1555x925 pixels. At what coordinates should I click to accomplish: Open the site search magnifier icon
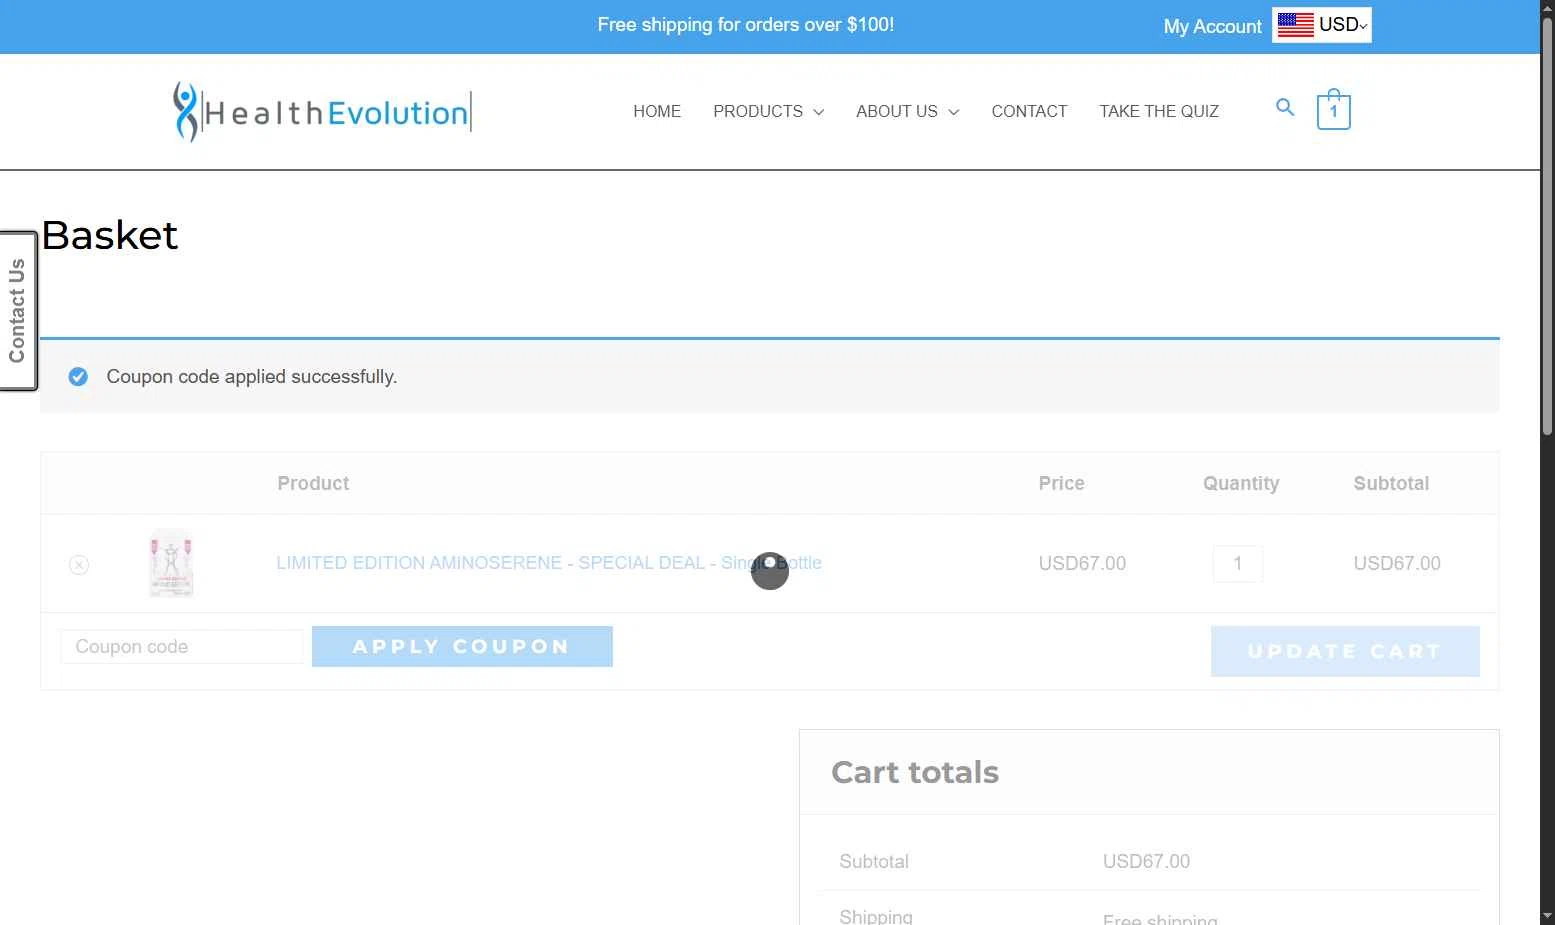(x=1285, y=107)
